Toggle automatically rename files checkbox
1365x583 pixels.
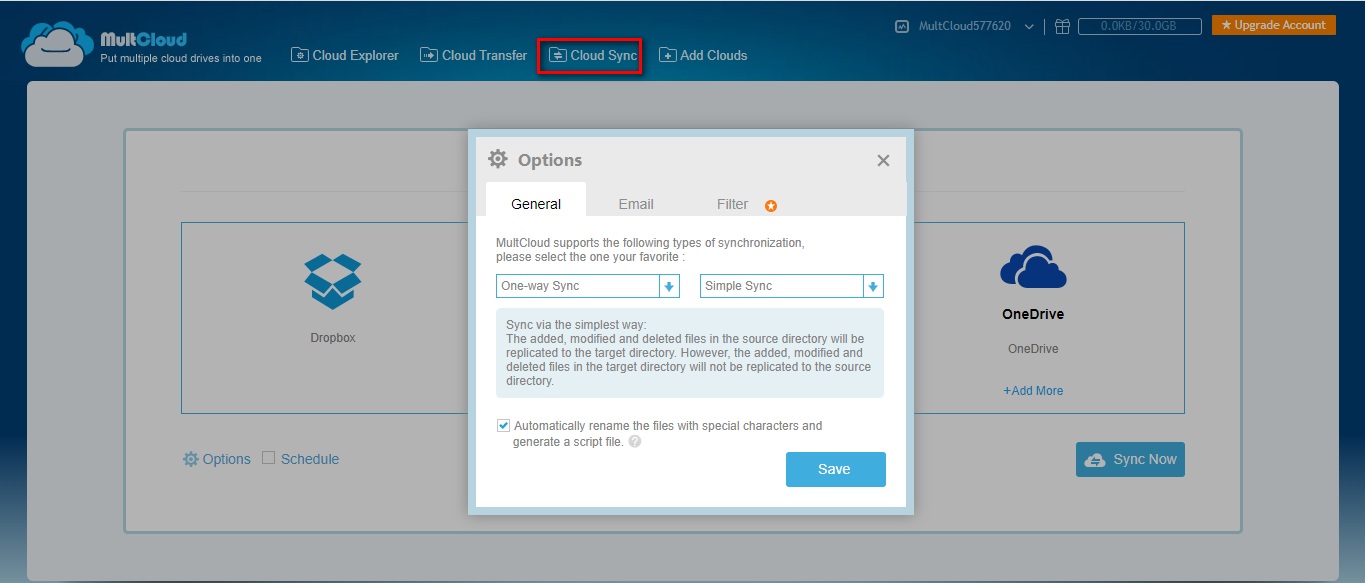(x=504, y=426)
